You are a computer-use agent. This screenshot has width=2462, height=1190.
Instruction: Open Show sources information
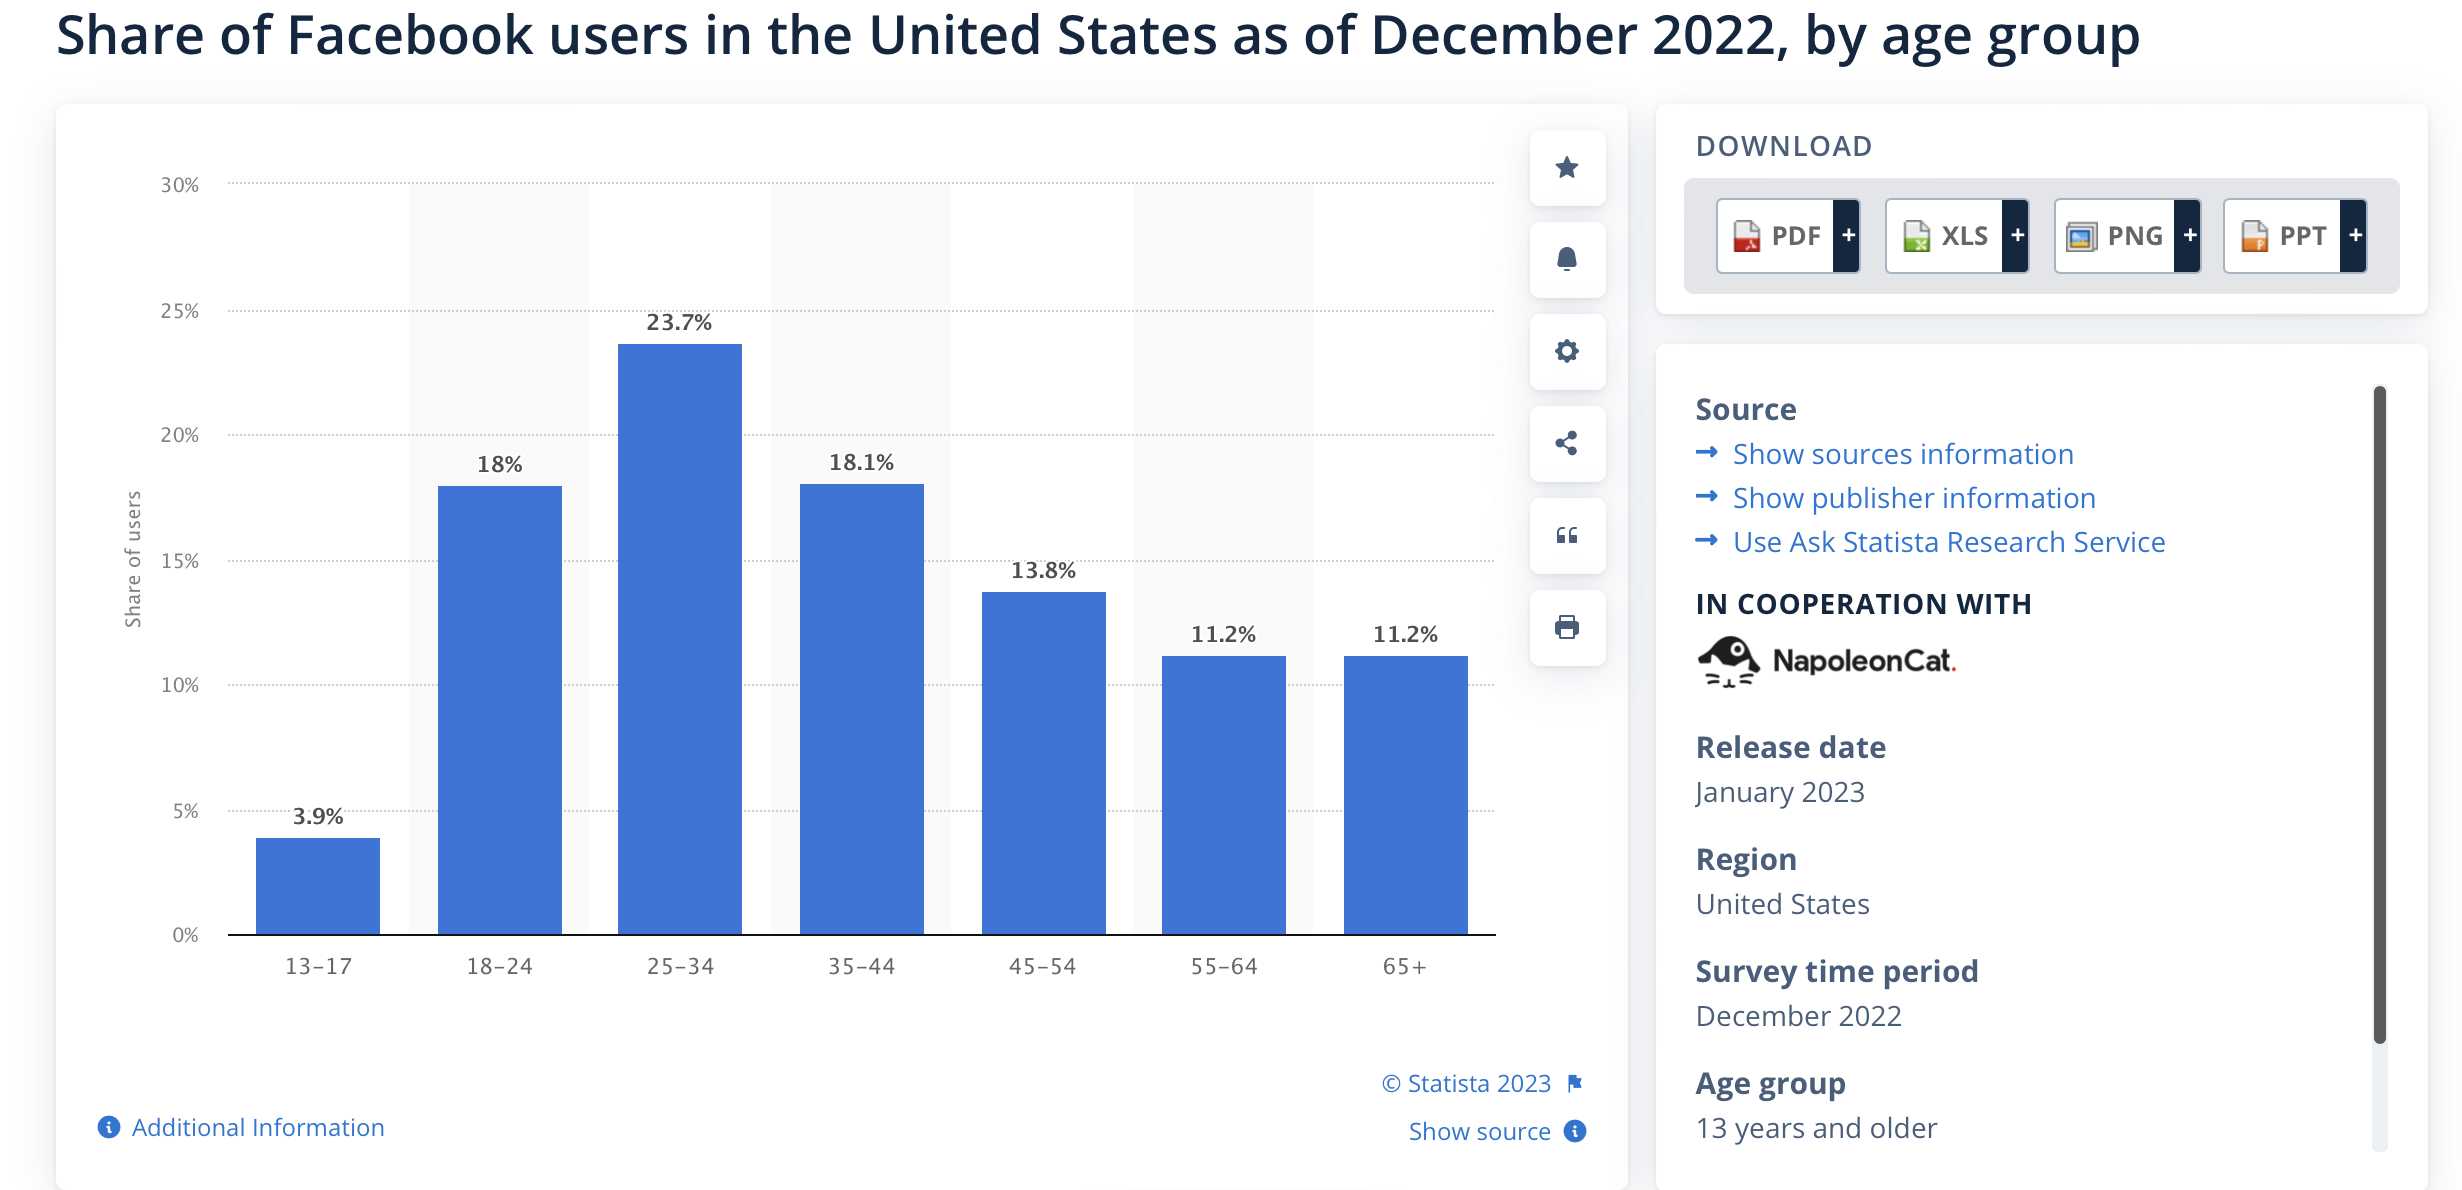click(1903, 453)
